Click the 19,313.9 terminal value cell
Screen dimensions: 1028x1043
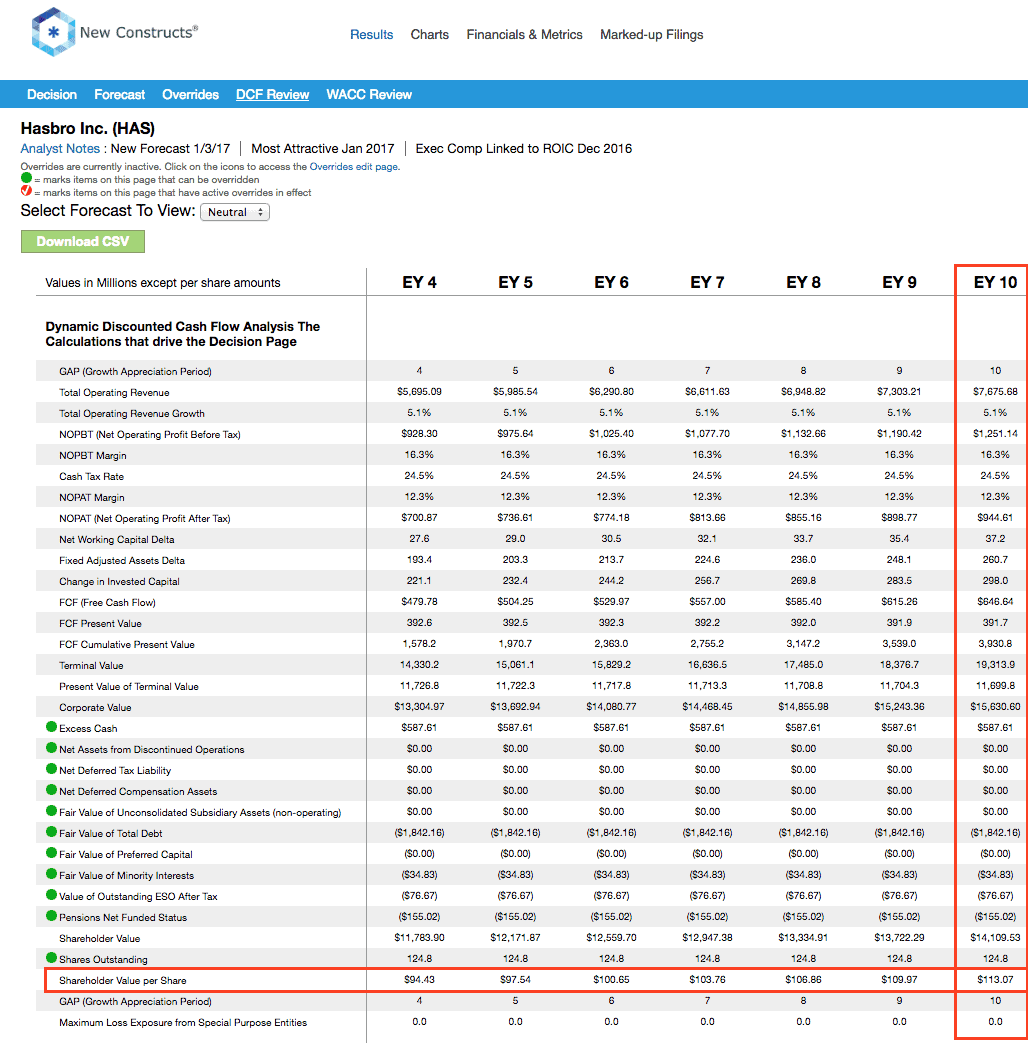[995, 665]
